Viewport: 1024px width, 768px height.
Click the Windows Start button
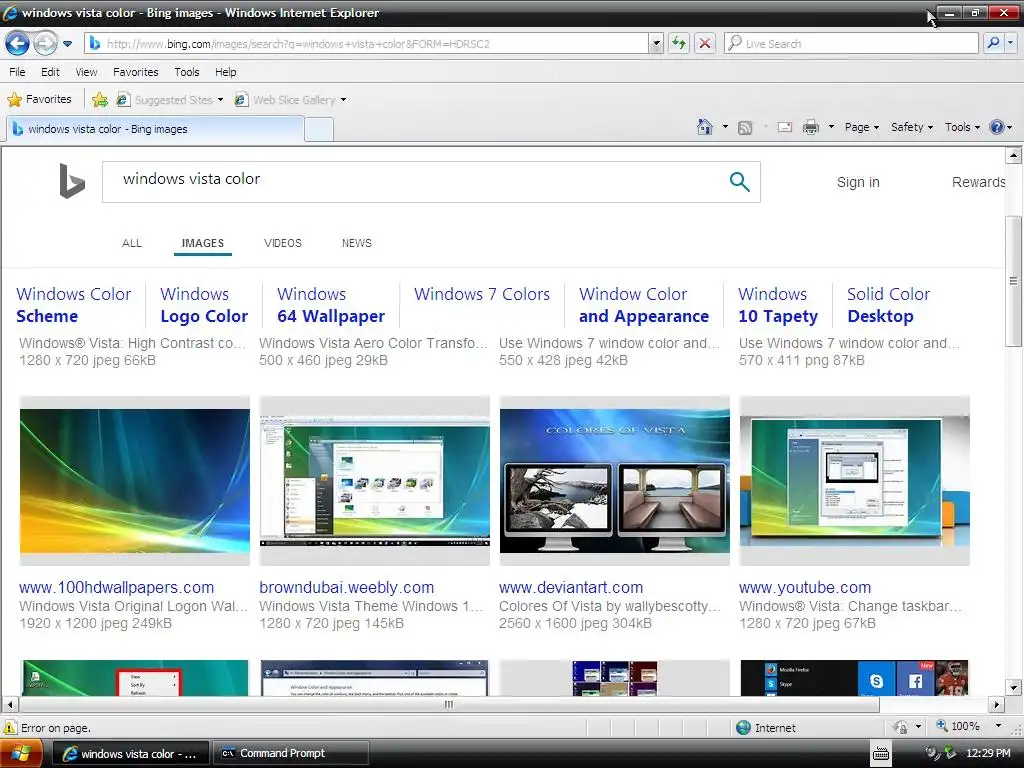pyautogui.click(x=21, y=753)
